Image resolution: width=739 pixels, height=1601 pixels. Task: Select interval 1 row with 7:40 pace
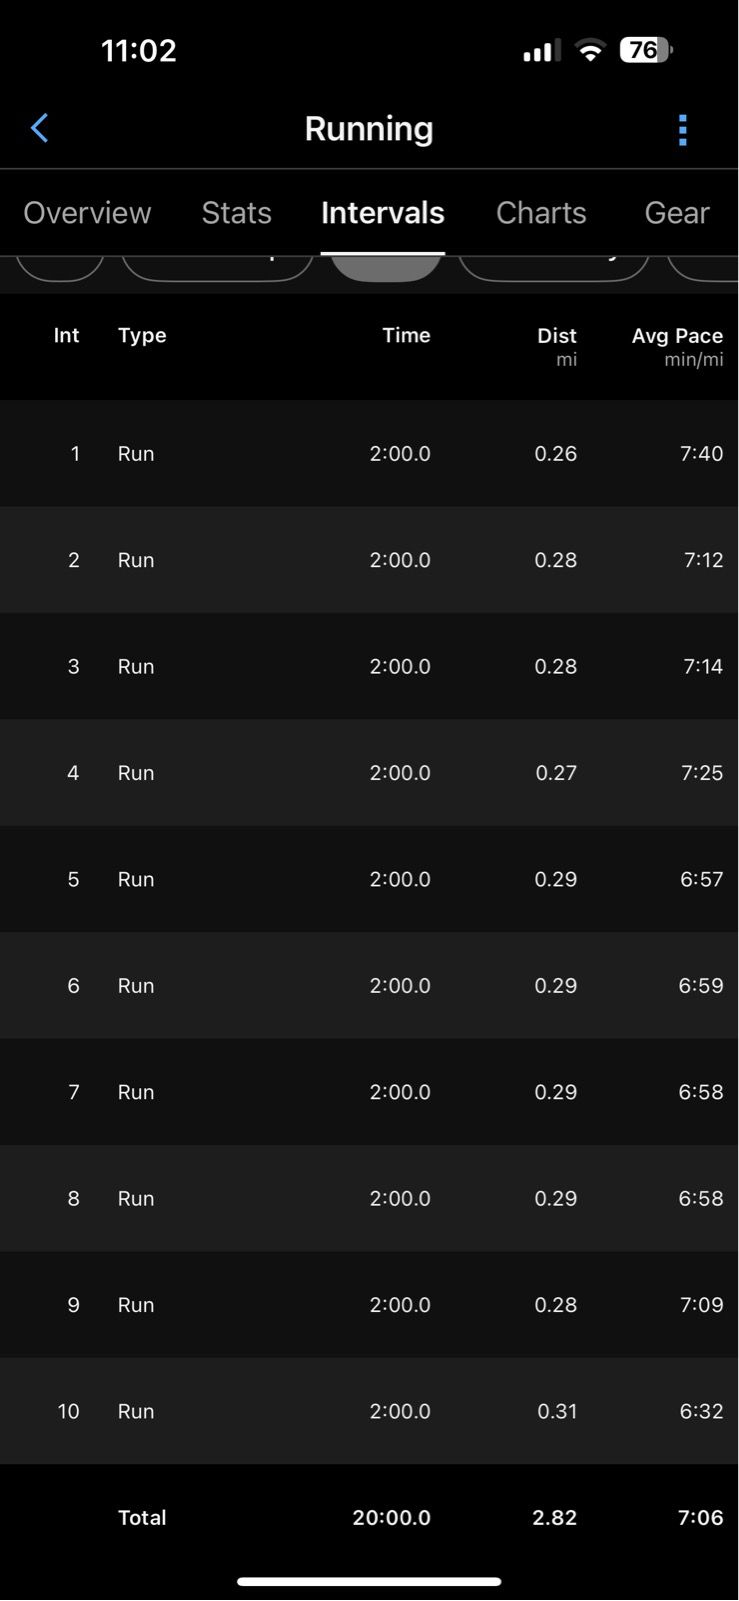pos(369,453)
